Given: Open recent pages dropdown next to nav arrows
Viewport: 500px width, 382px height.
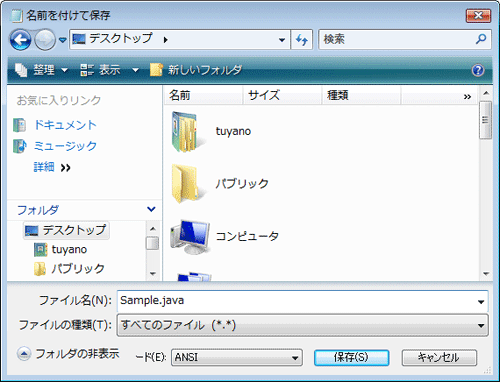Looking at the screenshot, I should [x=63, y=40].
